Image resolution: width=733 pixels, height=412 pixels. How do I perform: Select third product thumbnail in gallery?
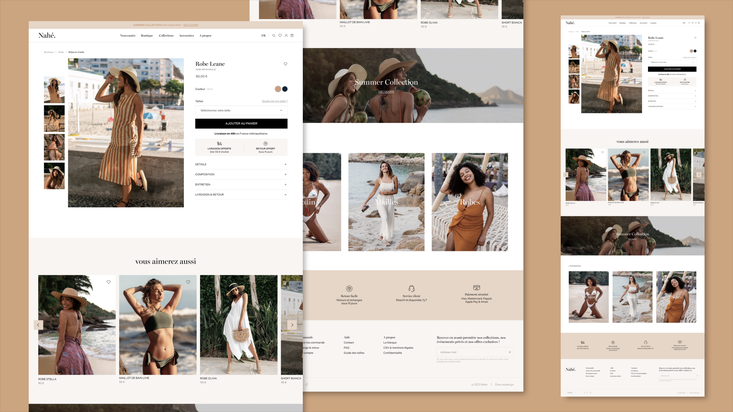[54, 147]
